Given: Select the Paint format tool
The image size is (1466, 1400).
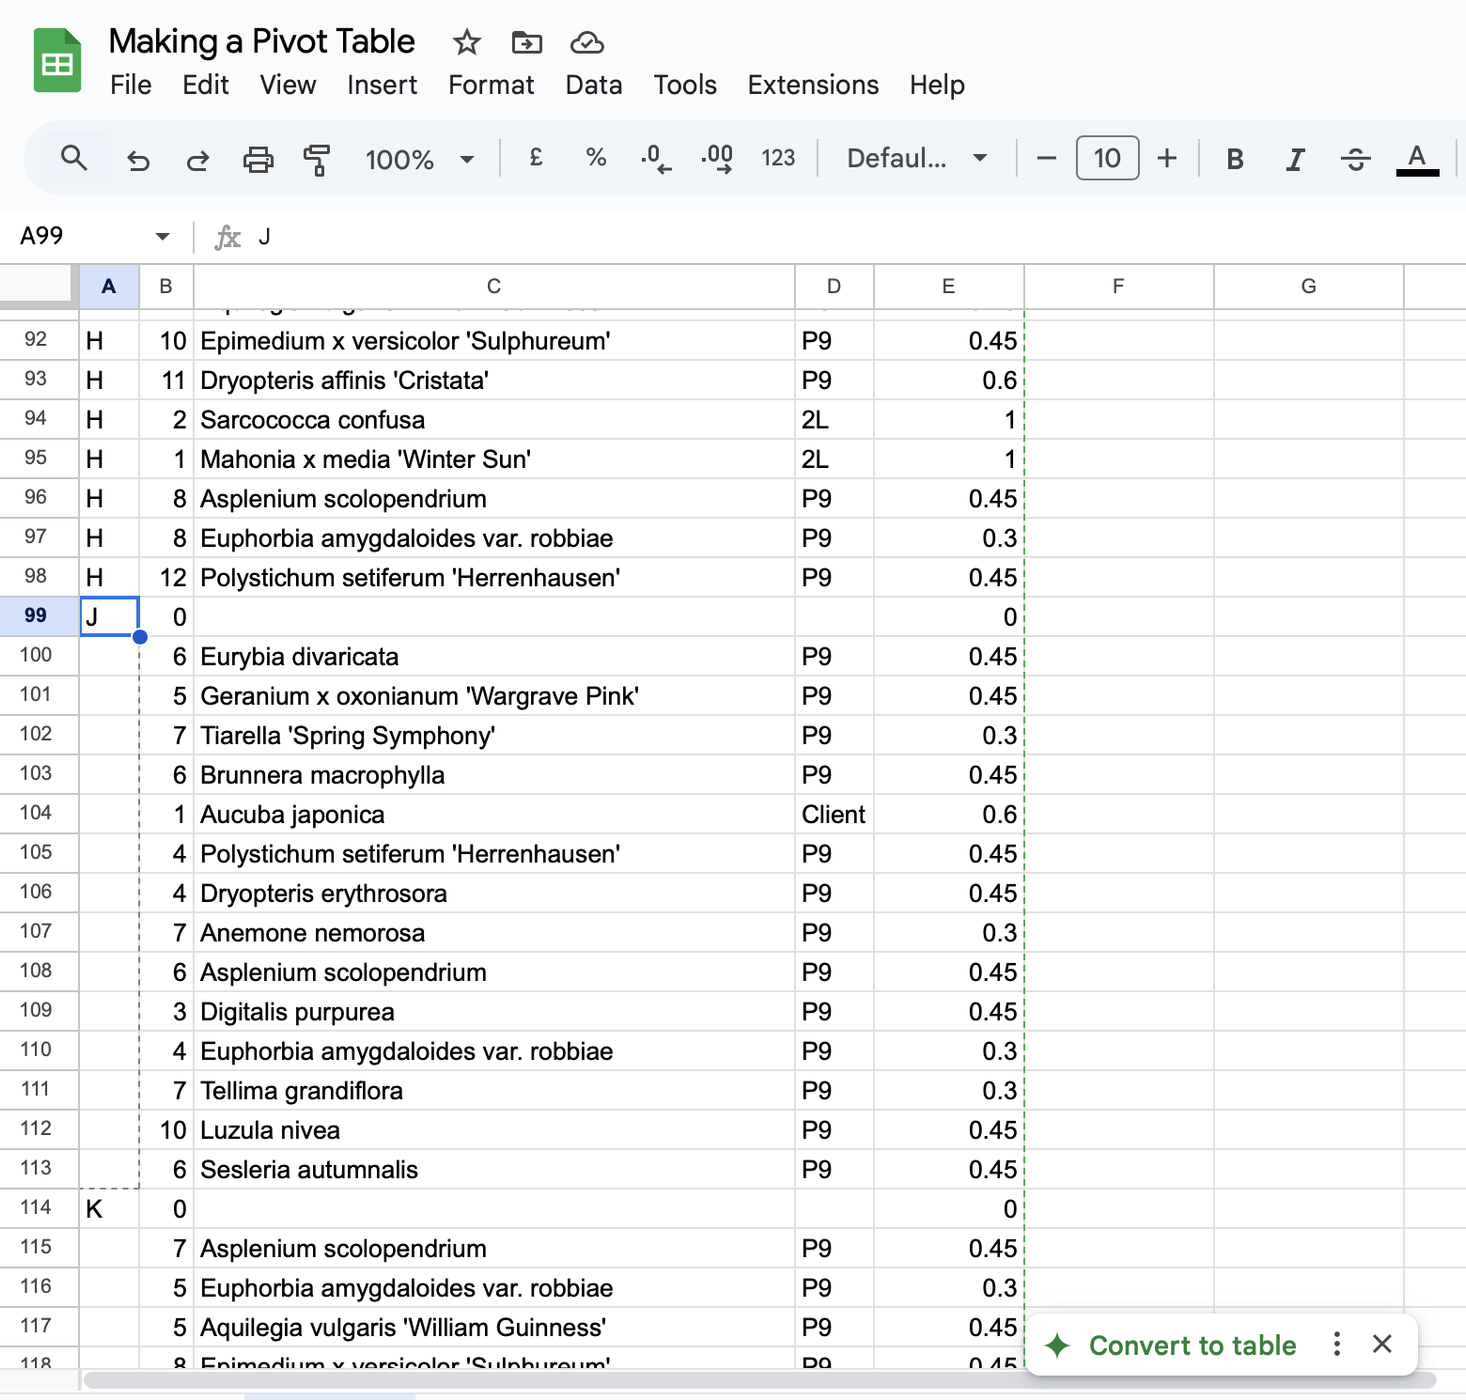Looking at the screenshot, I should click(x=316, y=158).
